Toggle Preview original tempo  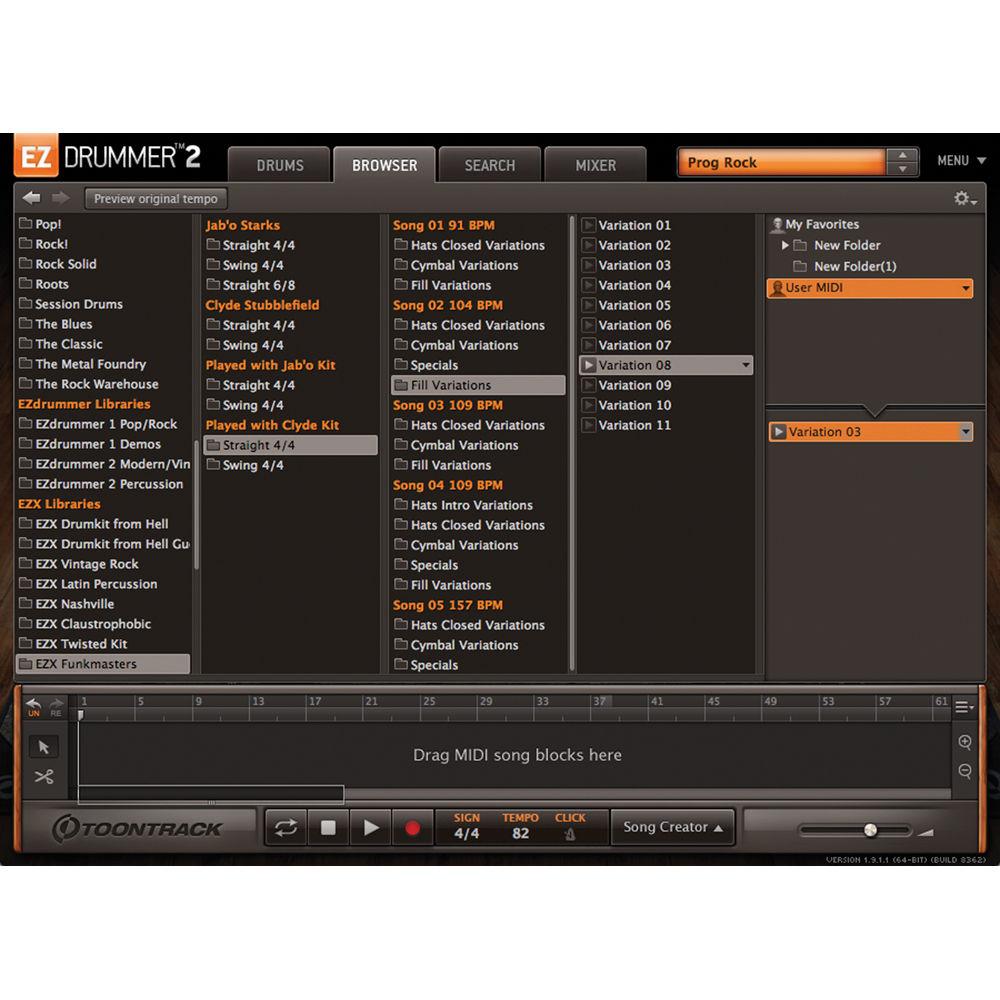pyautogui.click(x=156, y=198)
